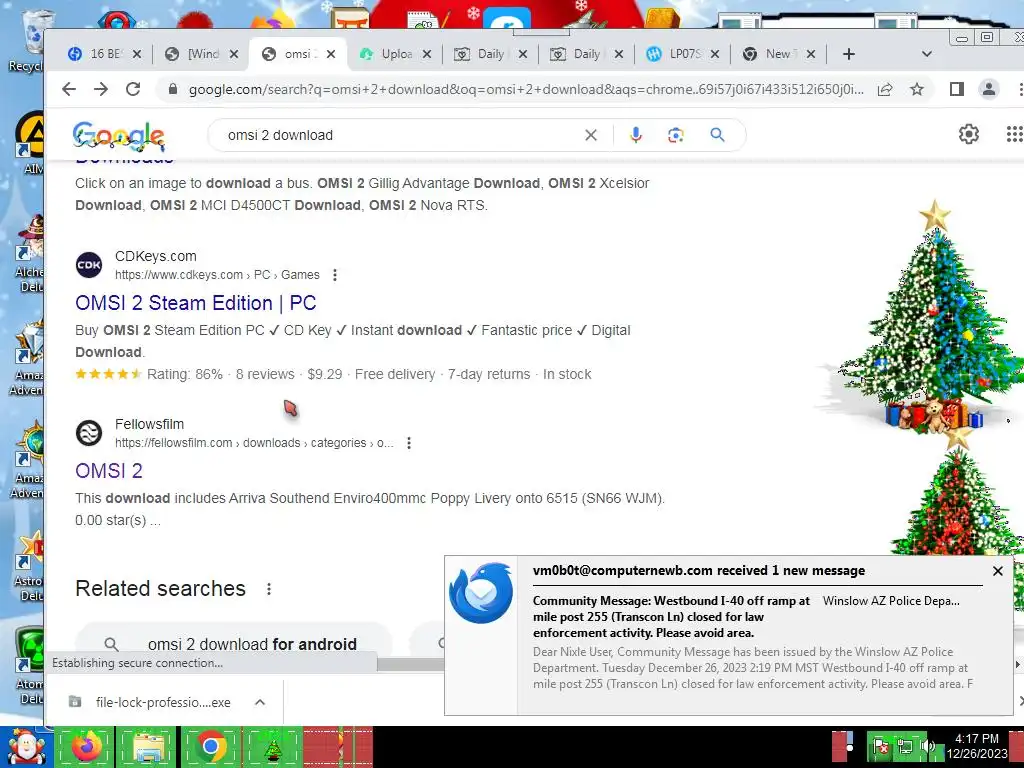Screen dimensions: 1024x768
Task: Open the Fellowsfilm OMSI 2 result link
Action: click(108, 471)
